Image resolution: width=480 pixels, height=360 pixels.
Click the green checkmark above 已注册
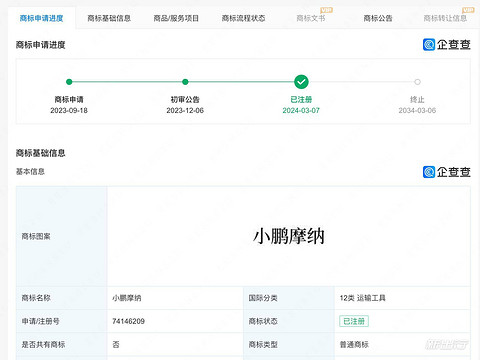(301, 82)
